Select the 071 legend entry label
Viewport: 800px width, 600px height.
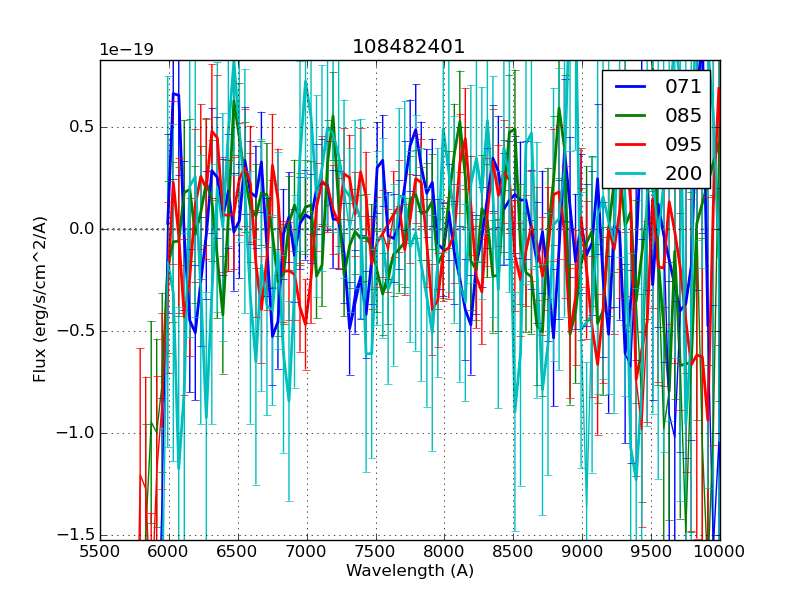[683, 87]
